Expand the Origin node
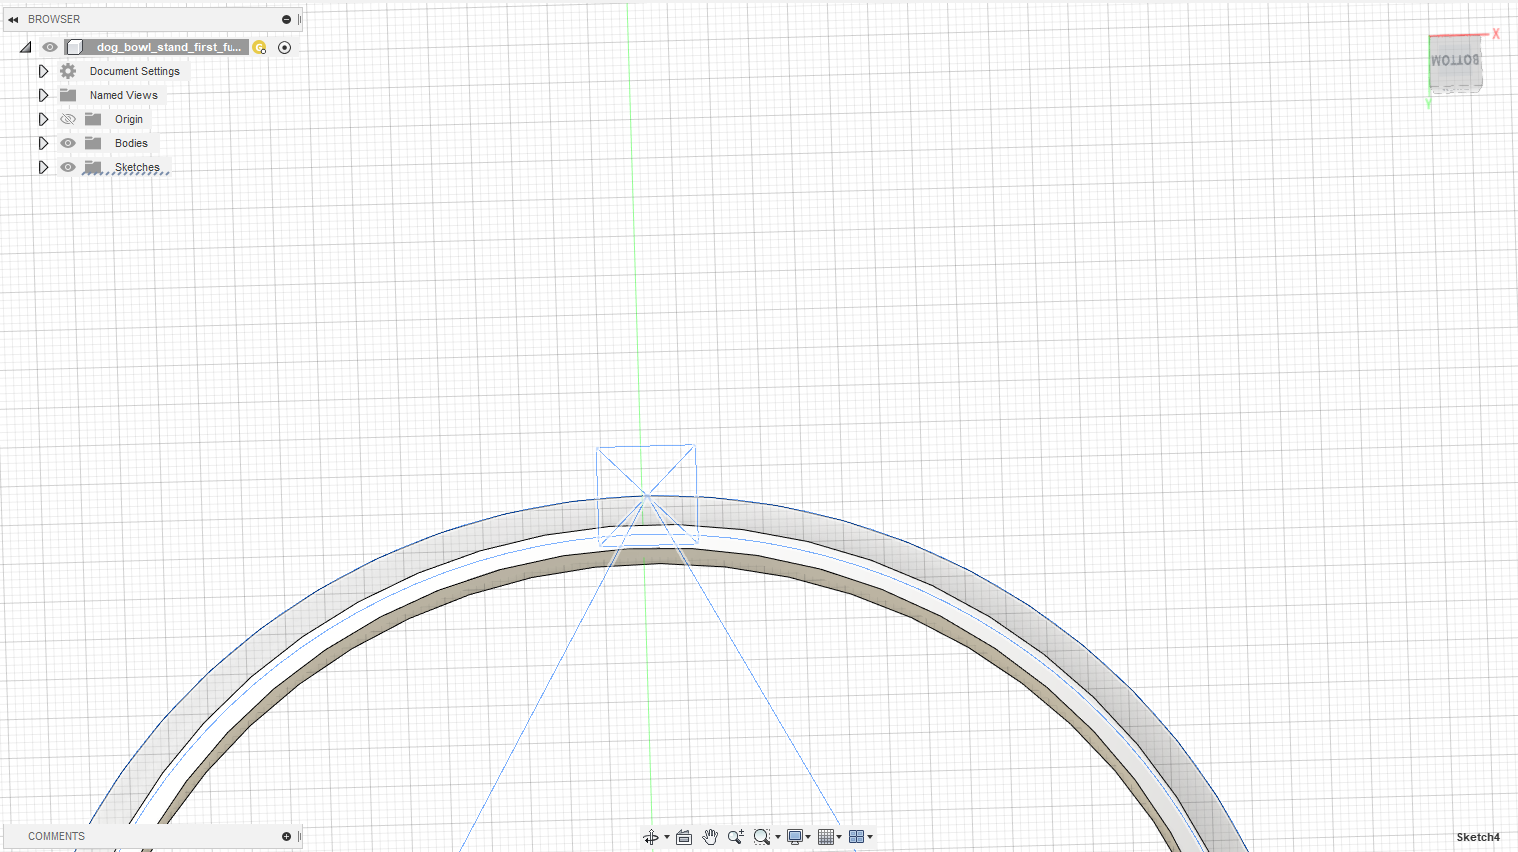 [x=43, y=119]
